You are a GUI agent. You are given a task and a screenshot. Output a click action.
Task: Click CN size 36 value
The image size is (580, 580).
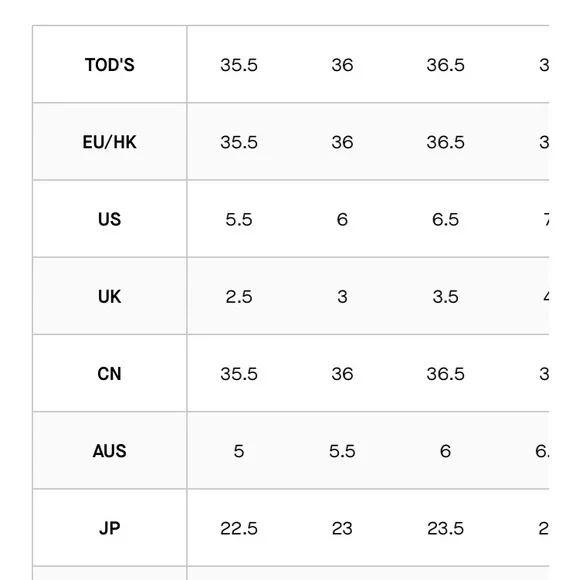342,374
